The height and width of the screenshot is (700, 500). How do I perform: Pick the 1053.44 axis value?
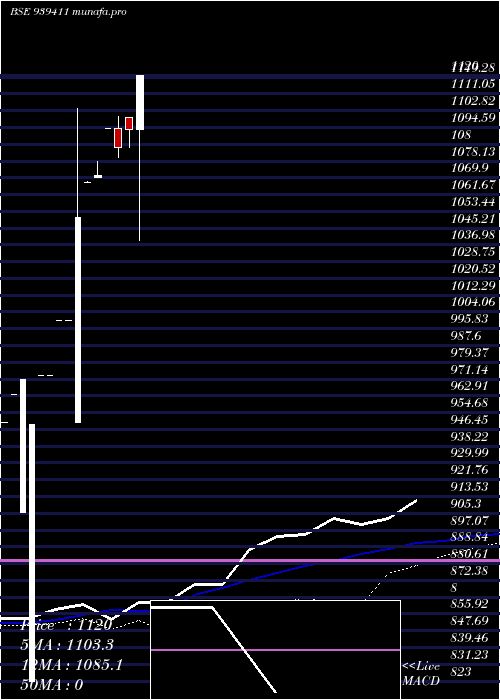474,202
